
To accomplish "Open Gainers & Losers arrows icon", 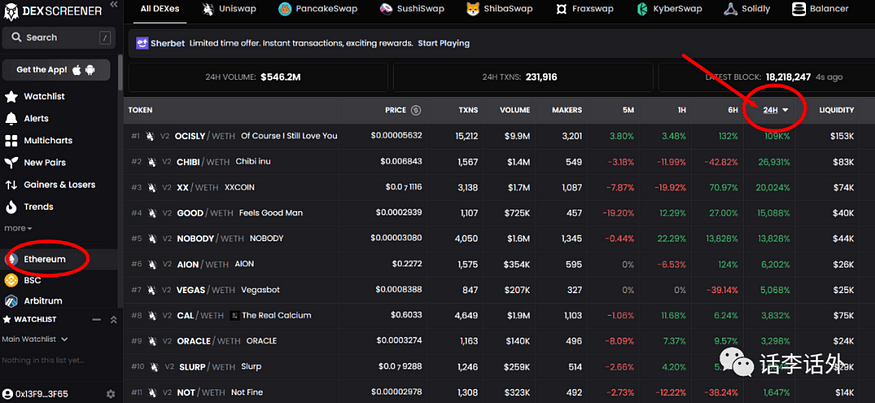I will click(11, 185).
